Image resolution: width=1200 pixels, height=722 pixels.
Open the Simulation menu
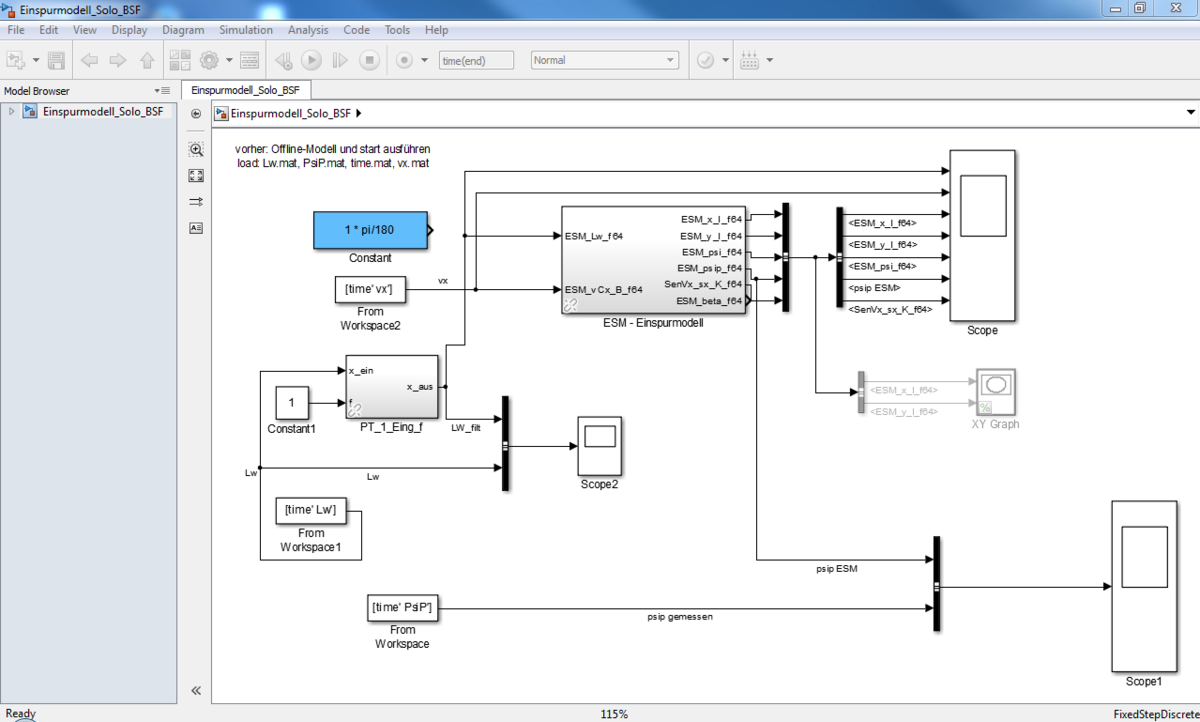[245, 30]
